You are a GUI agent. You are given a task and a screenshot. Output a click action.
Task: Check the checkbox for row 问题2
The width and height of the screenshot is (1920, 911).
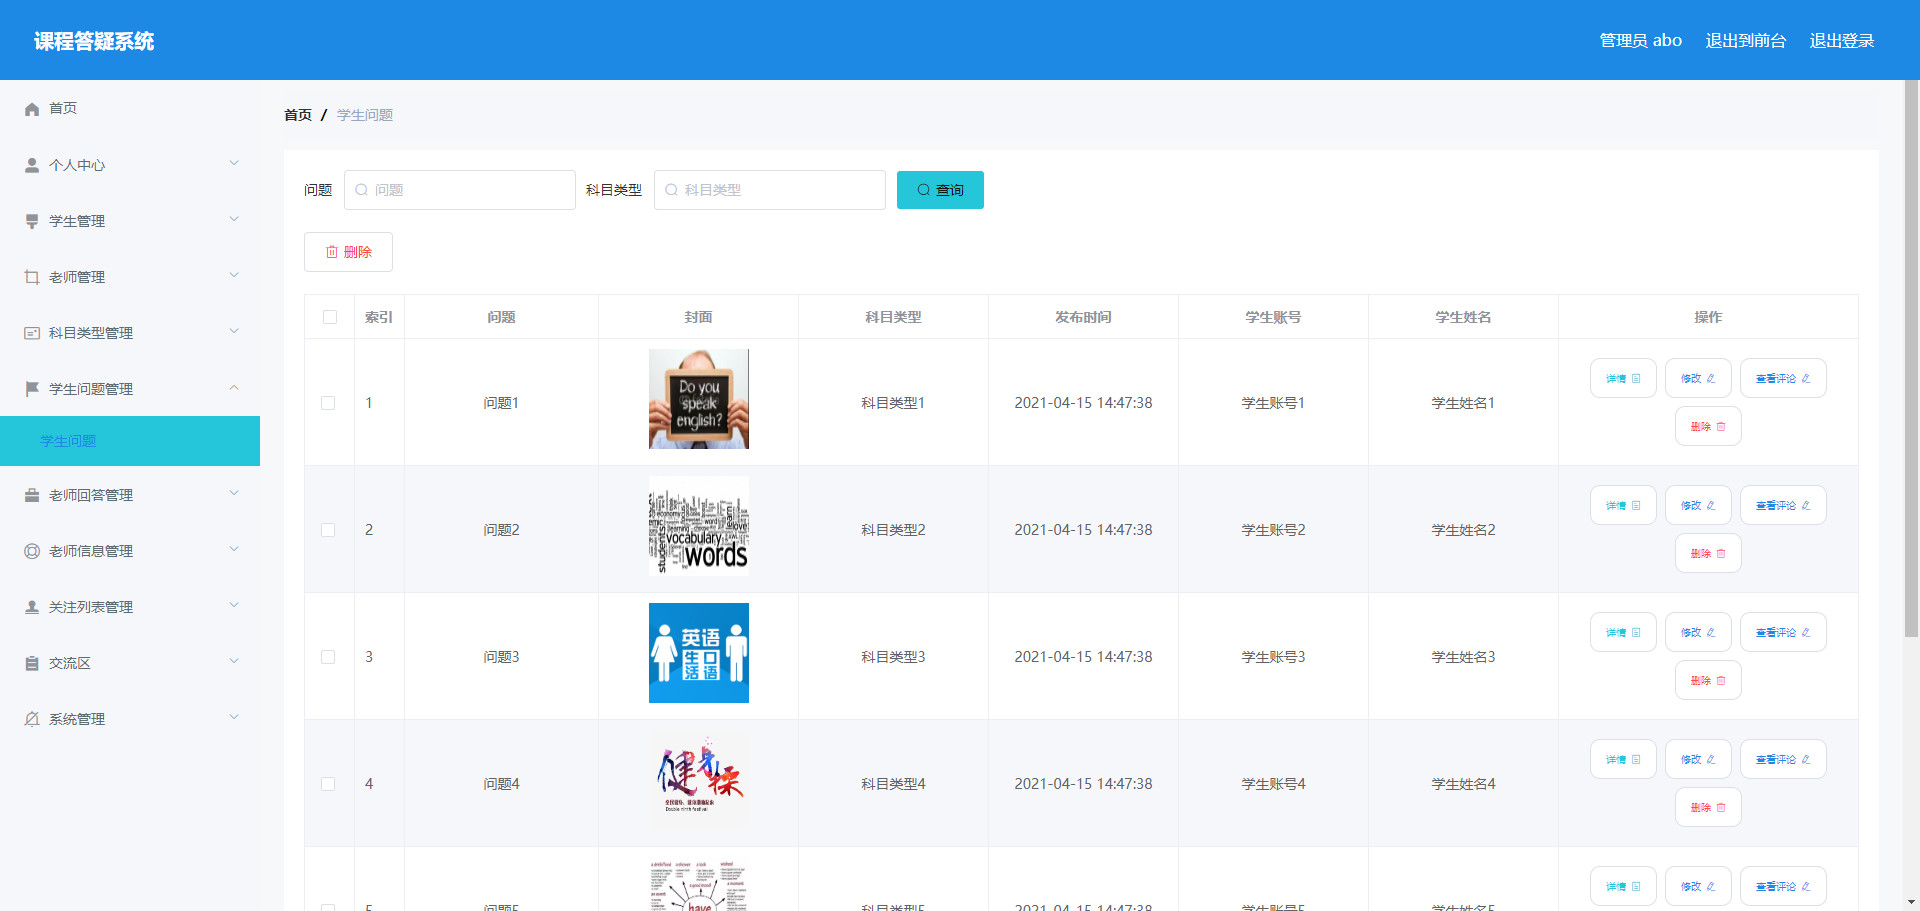[328, 530]
